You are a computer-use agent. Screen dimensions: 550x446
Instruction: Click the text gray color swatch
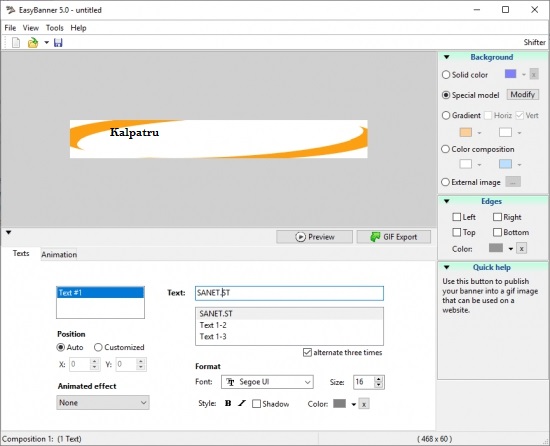(x=339, y=404)
